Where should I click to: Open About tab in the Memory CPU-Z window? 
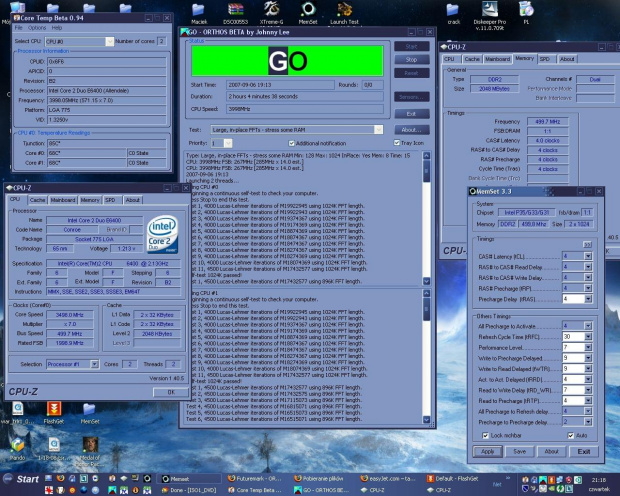click(567, 59)
